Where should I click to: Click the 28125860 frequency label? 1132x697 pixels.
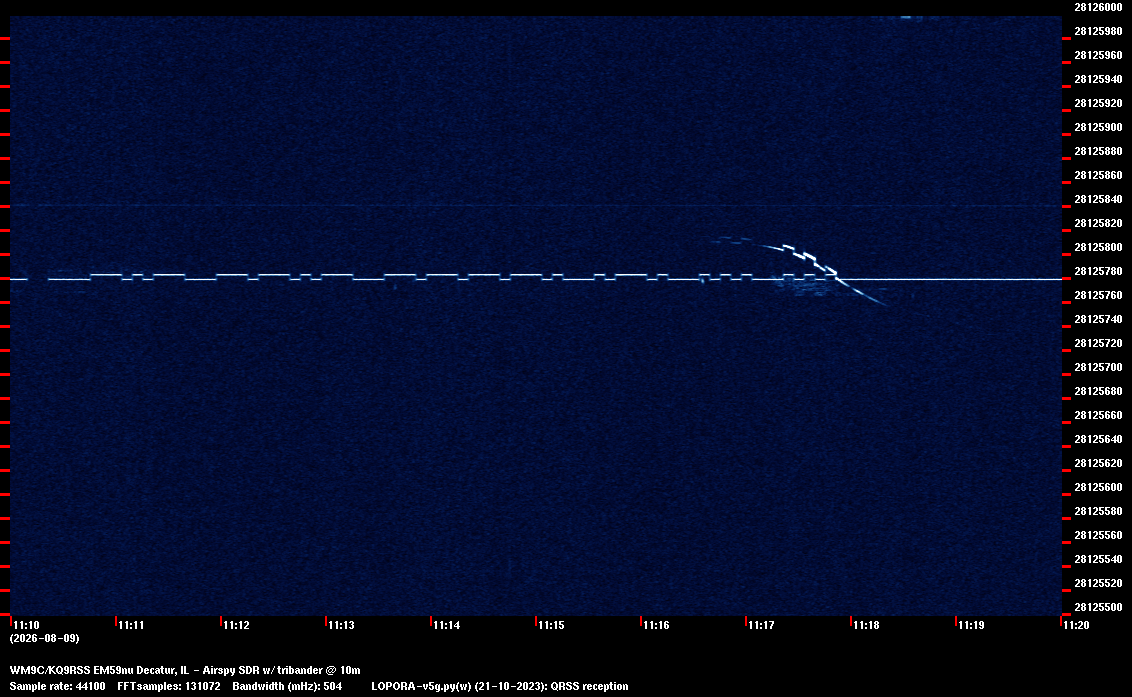coord(1098,175)
